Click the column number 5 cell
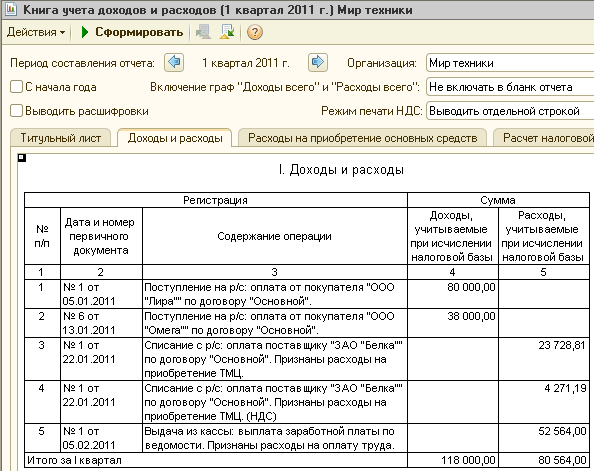 coord(543,272)
